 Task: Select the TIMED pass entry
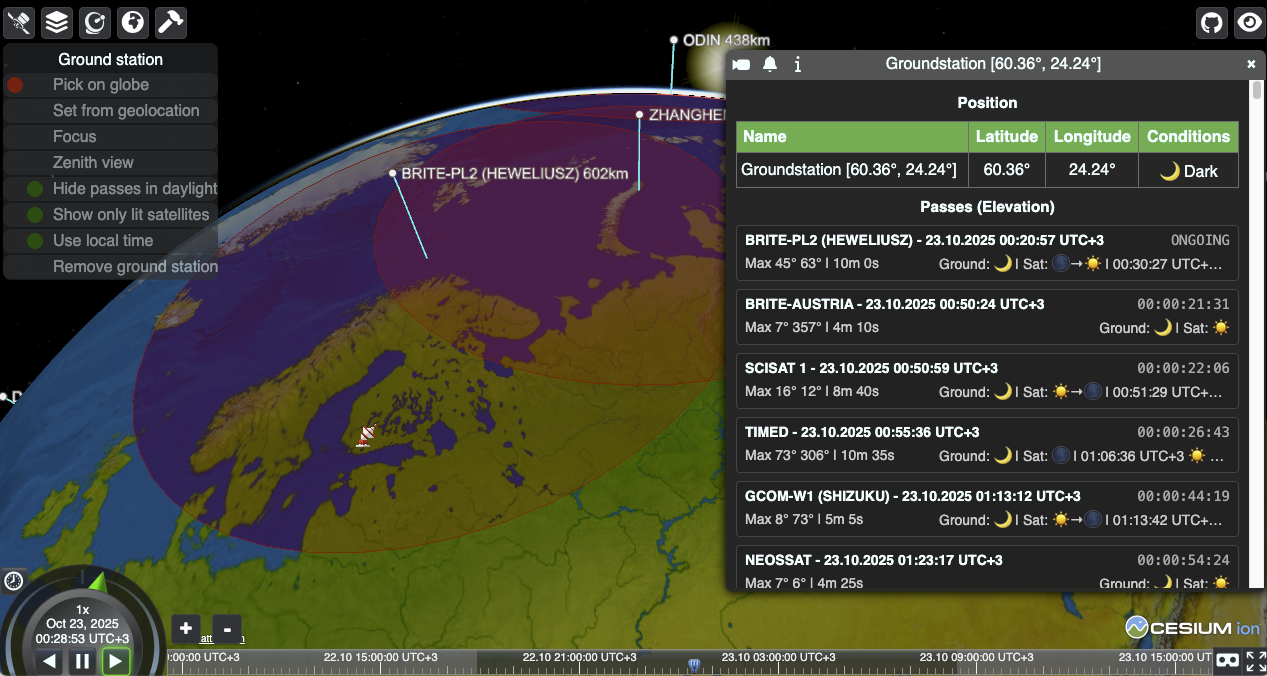point(987,445)
